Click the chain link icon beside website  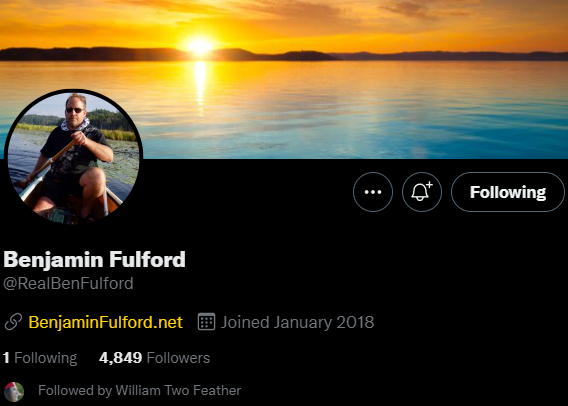tap(13, 322)
